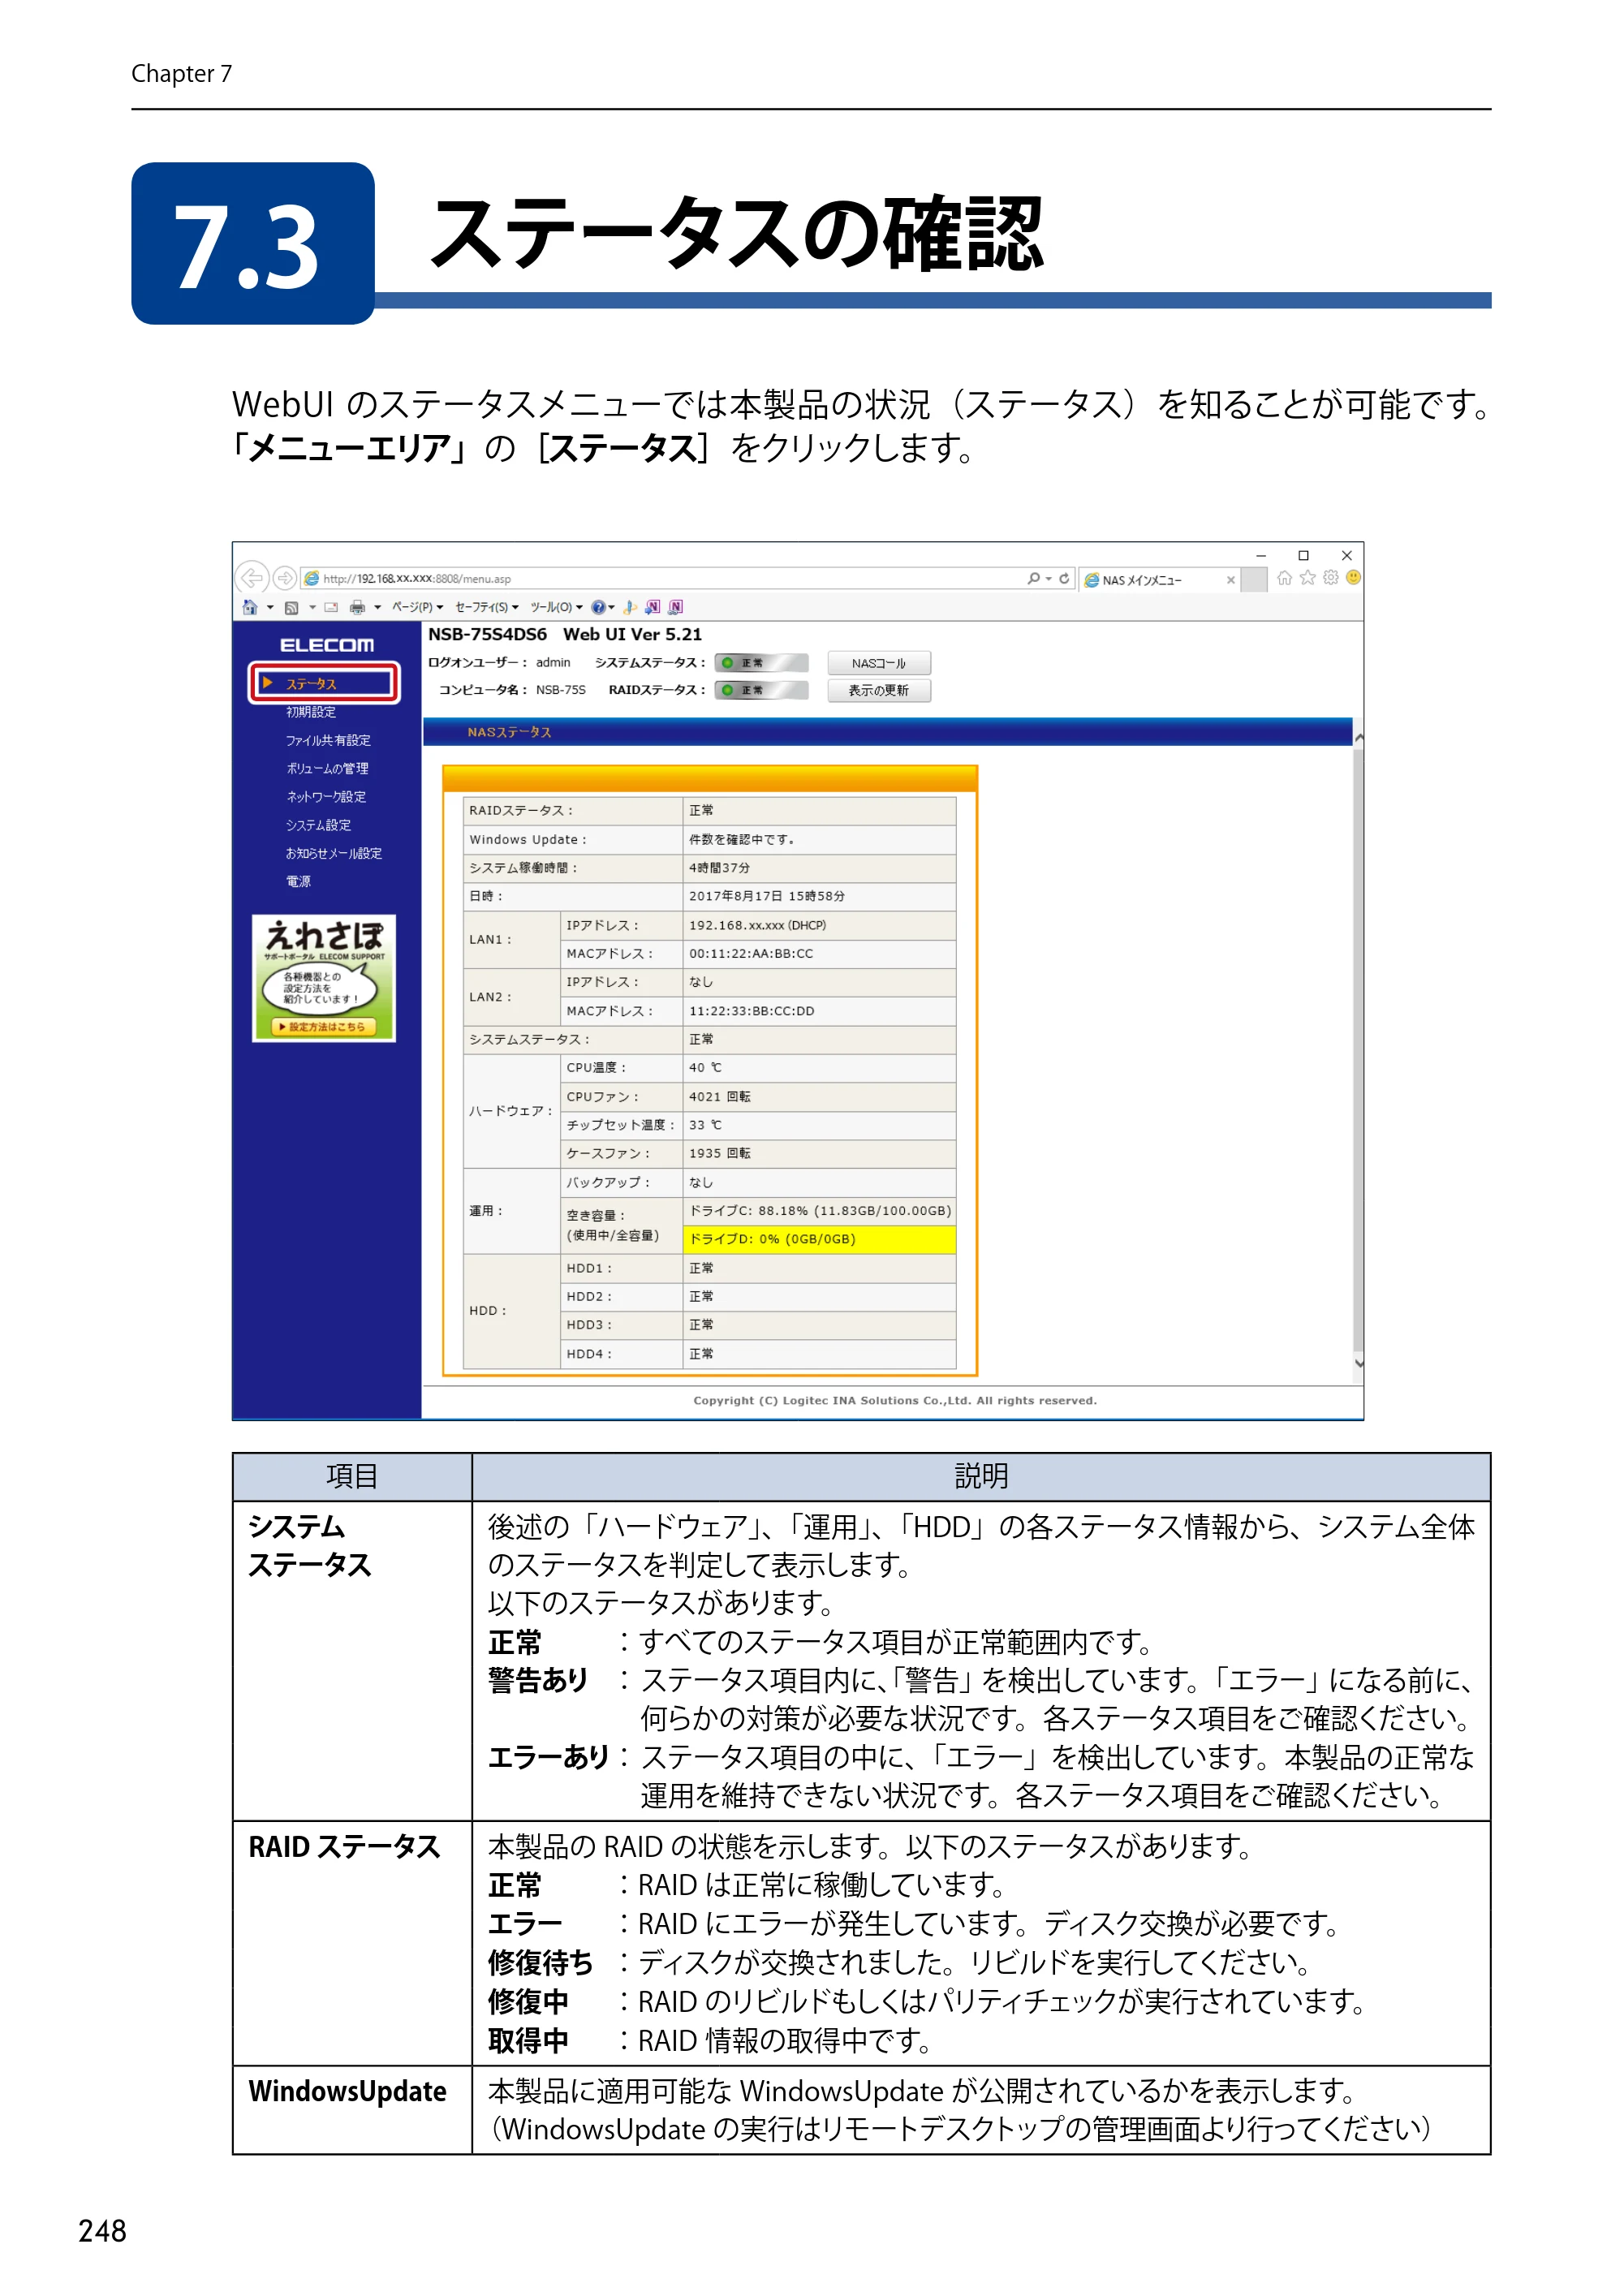Click the 表示の更新 button

tap(879, 690)
